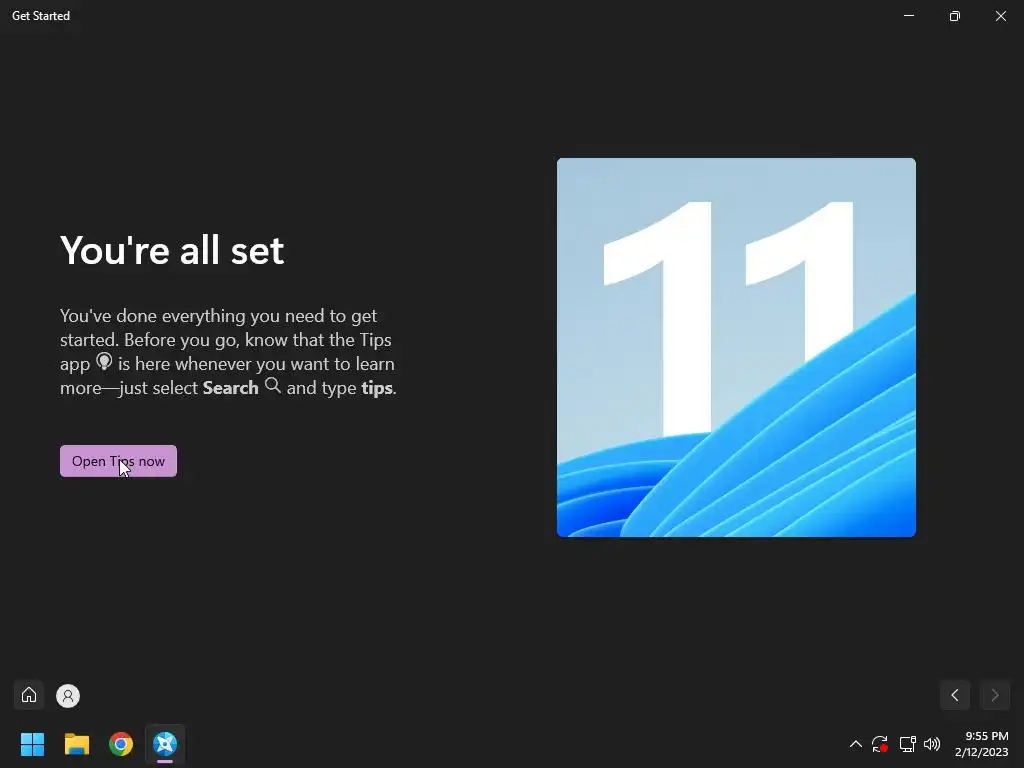Screen dimensions: 1024x768
Task: Click the Tips lightbulb icon in the paragraph
Action: tap(104, 362)
